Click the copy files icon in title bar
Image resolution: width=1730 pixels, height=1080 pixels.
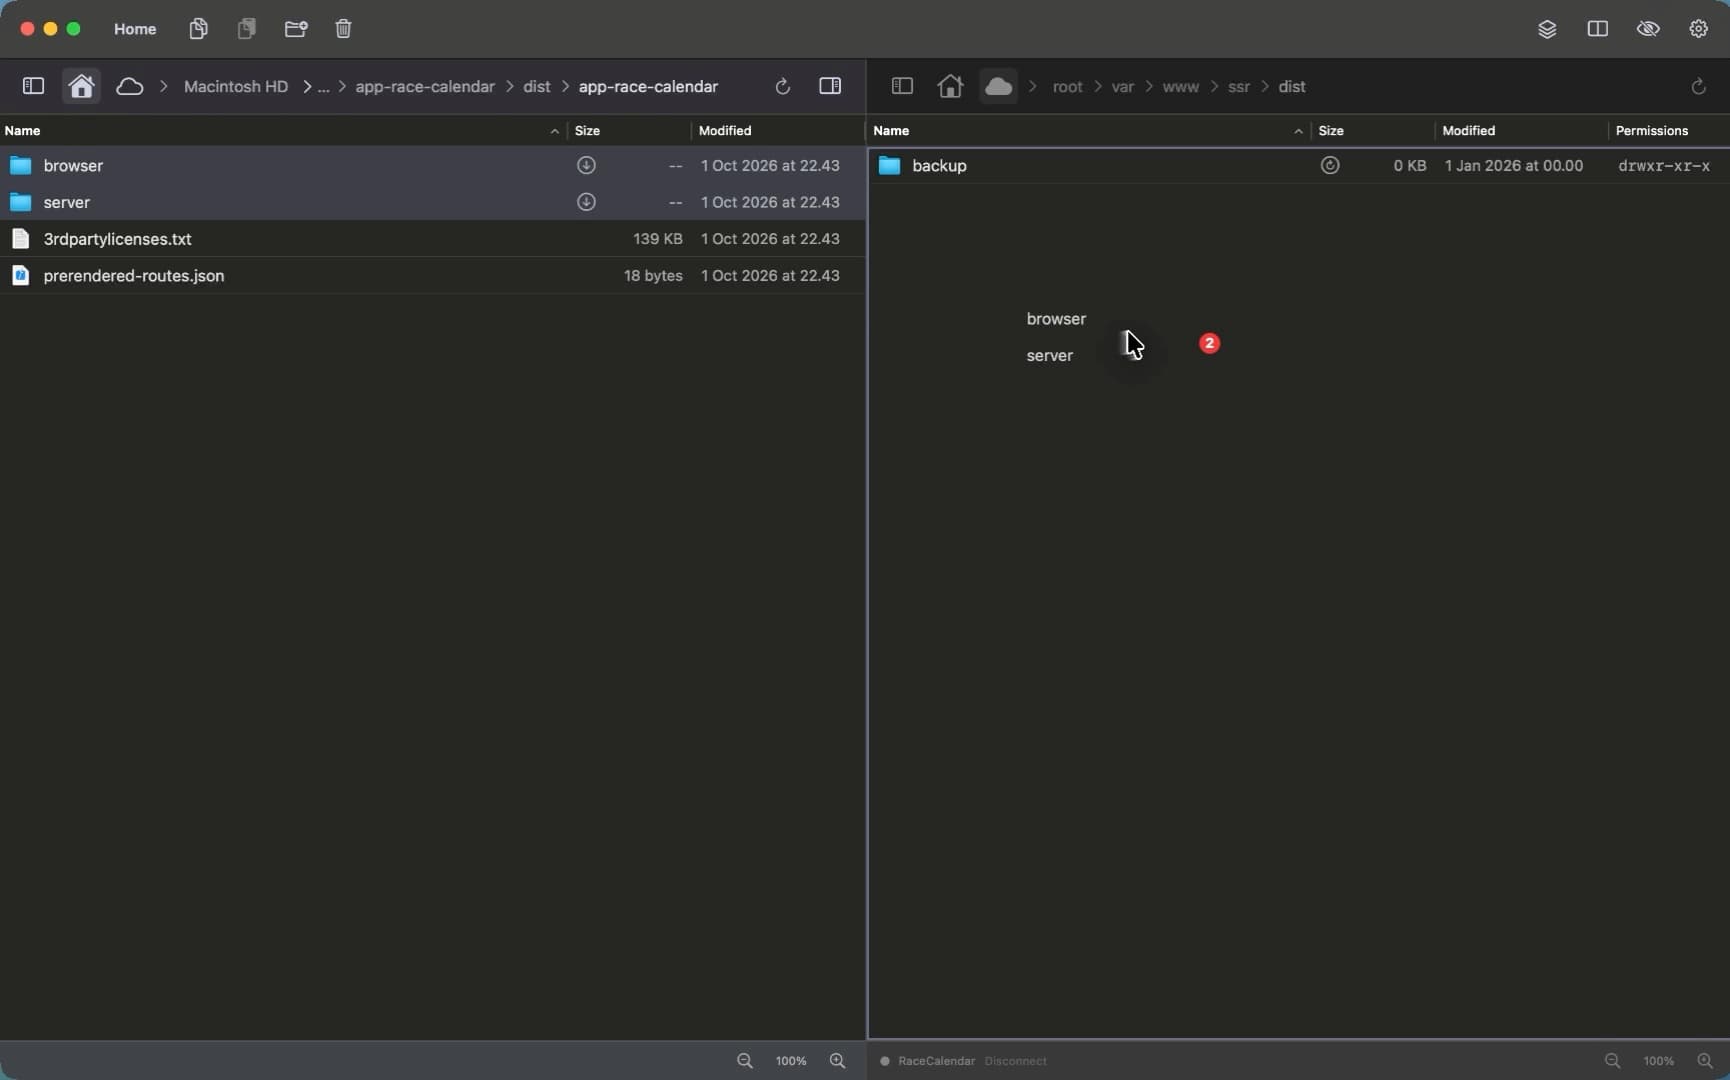(198, 29)
